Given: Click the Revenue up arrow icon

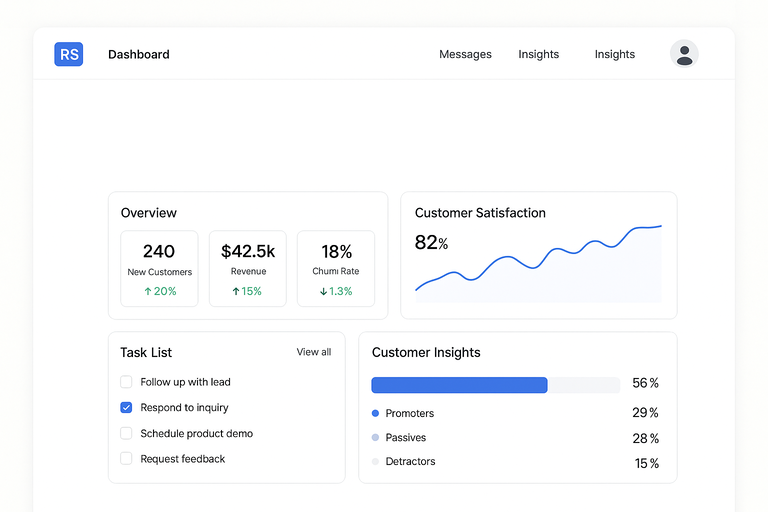Looking at the screenshot, I should coord(236,292).
